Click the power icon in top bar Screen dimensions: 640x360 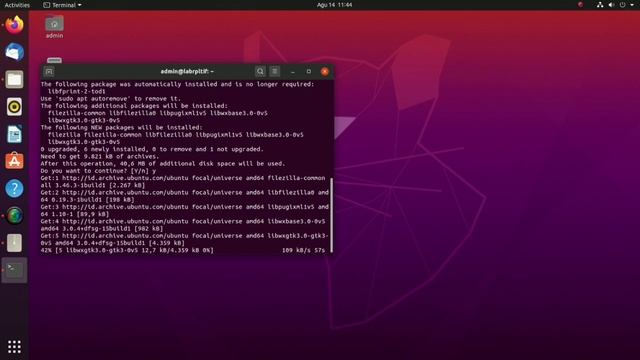[622, 5]
